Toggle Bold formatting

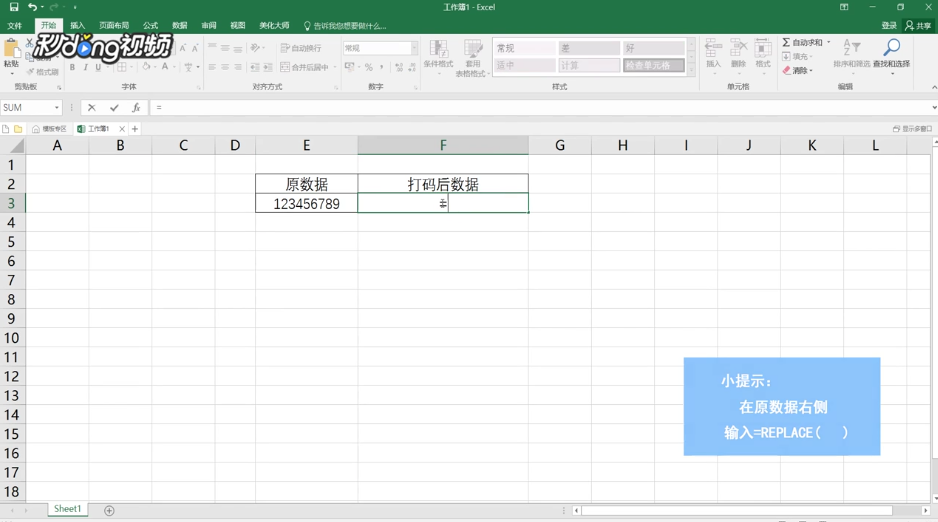(x=72, y=67)
